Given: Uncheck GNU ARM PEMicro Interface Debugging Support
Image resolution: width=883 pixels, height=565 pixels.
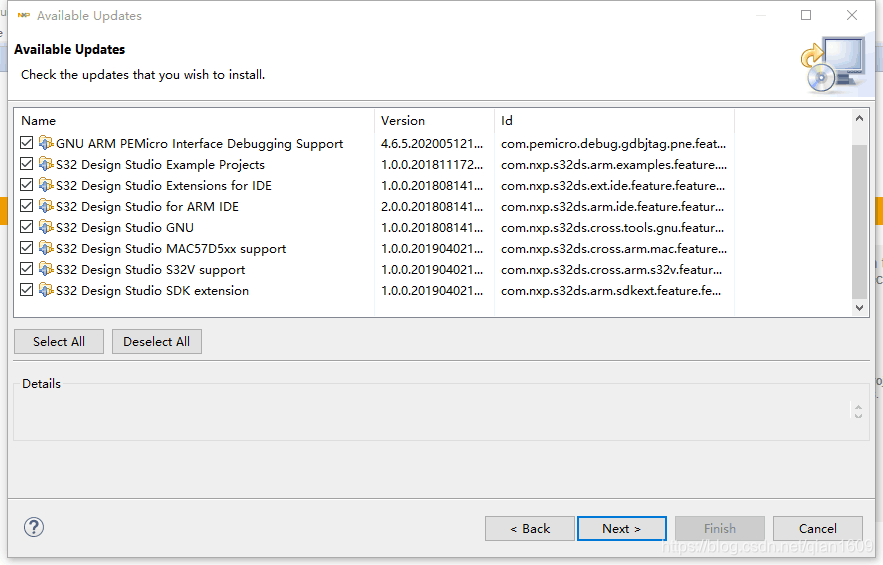Looking at the screenshot, I should pos(27,144).
